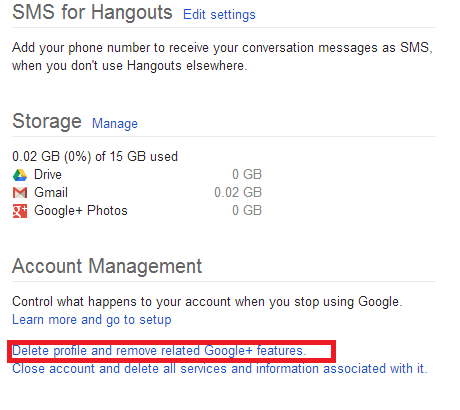Click the Drive storage label

pyautogui.click(x=48, y=175)
